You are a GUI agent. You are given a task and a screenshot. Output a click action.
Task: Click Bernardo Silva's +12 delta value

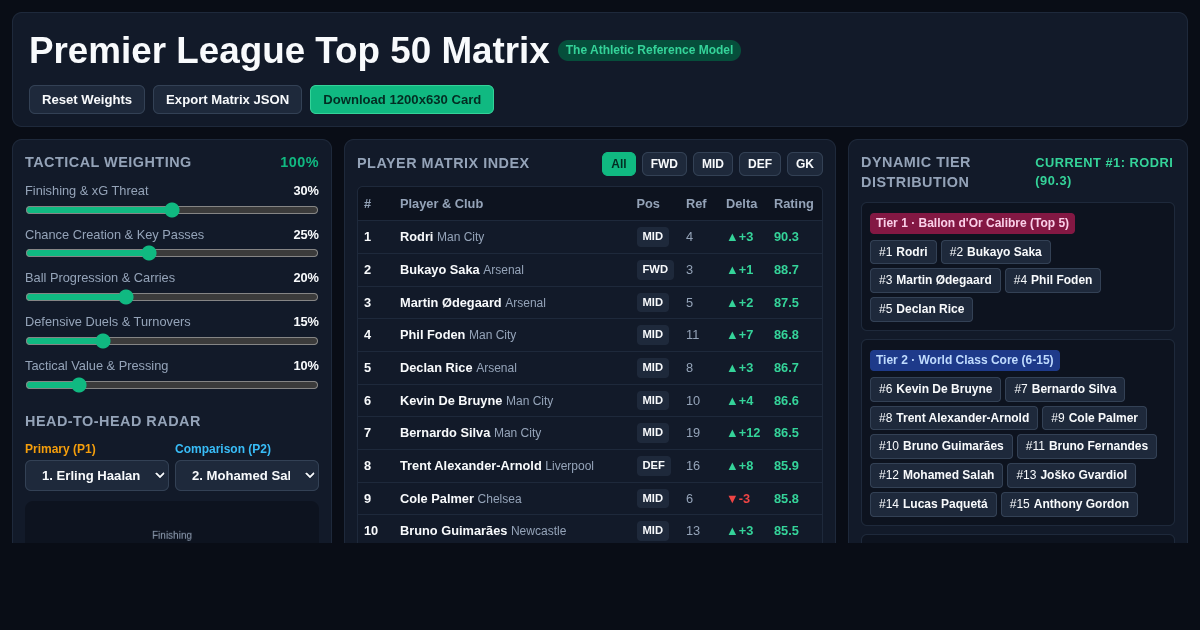point(743,433)
